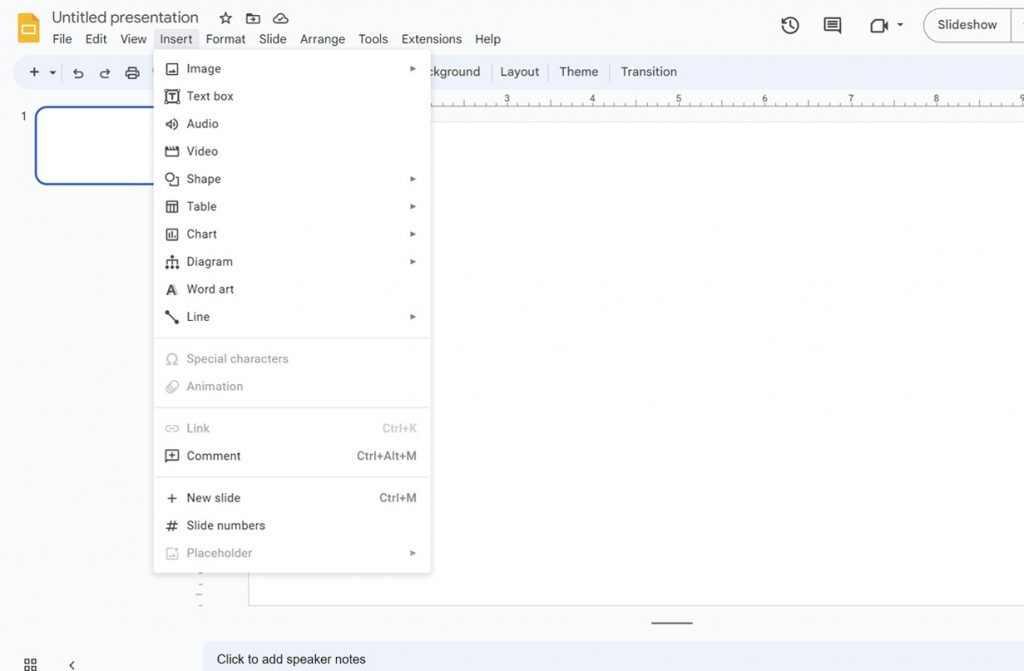This screenshot has width=1024, height=671.
Task: Expand the Shape submenu arrow
Action: coord(413,179)
